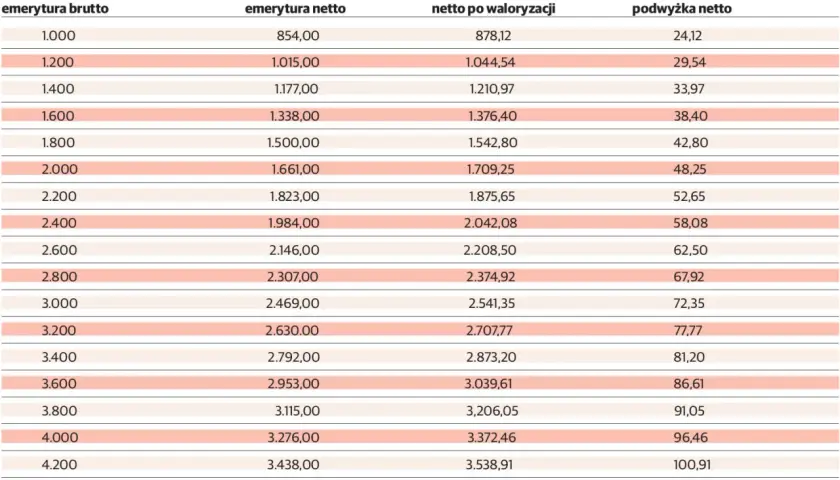This screenshot has width=840, height=480.
Task: Click the 3.372,46 valorized amount
Action: [x=491, y=437]
